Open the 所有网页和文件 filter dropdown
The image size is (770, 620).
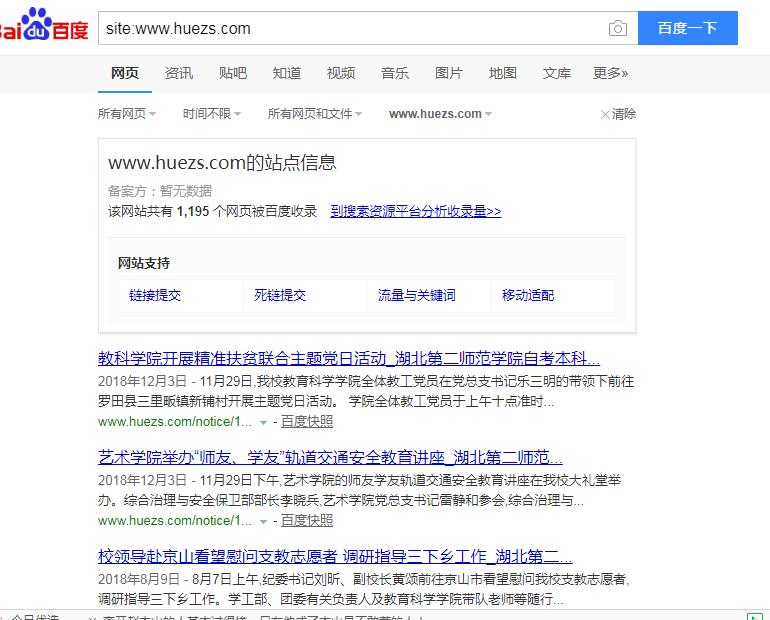coord(315,114)
